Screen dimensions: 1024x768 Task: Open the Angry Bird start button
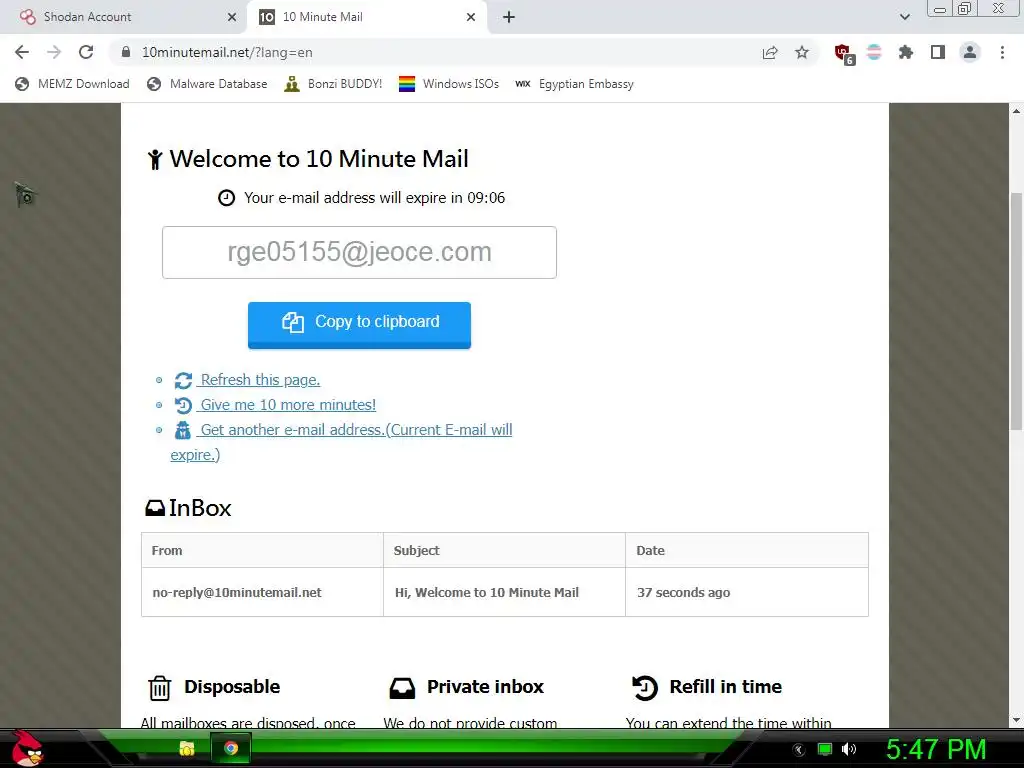tap(27, 748)
